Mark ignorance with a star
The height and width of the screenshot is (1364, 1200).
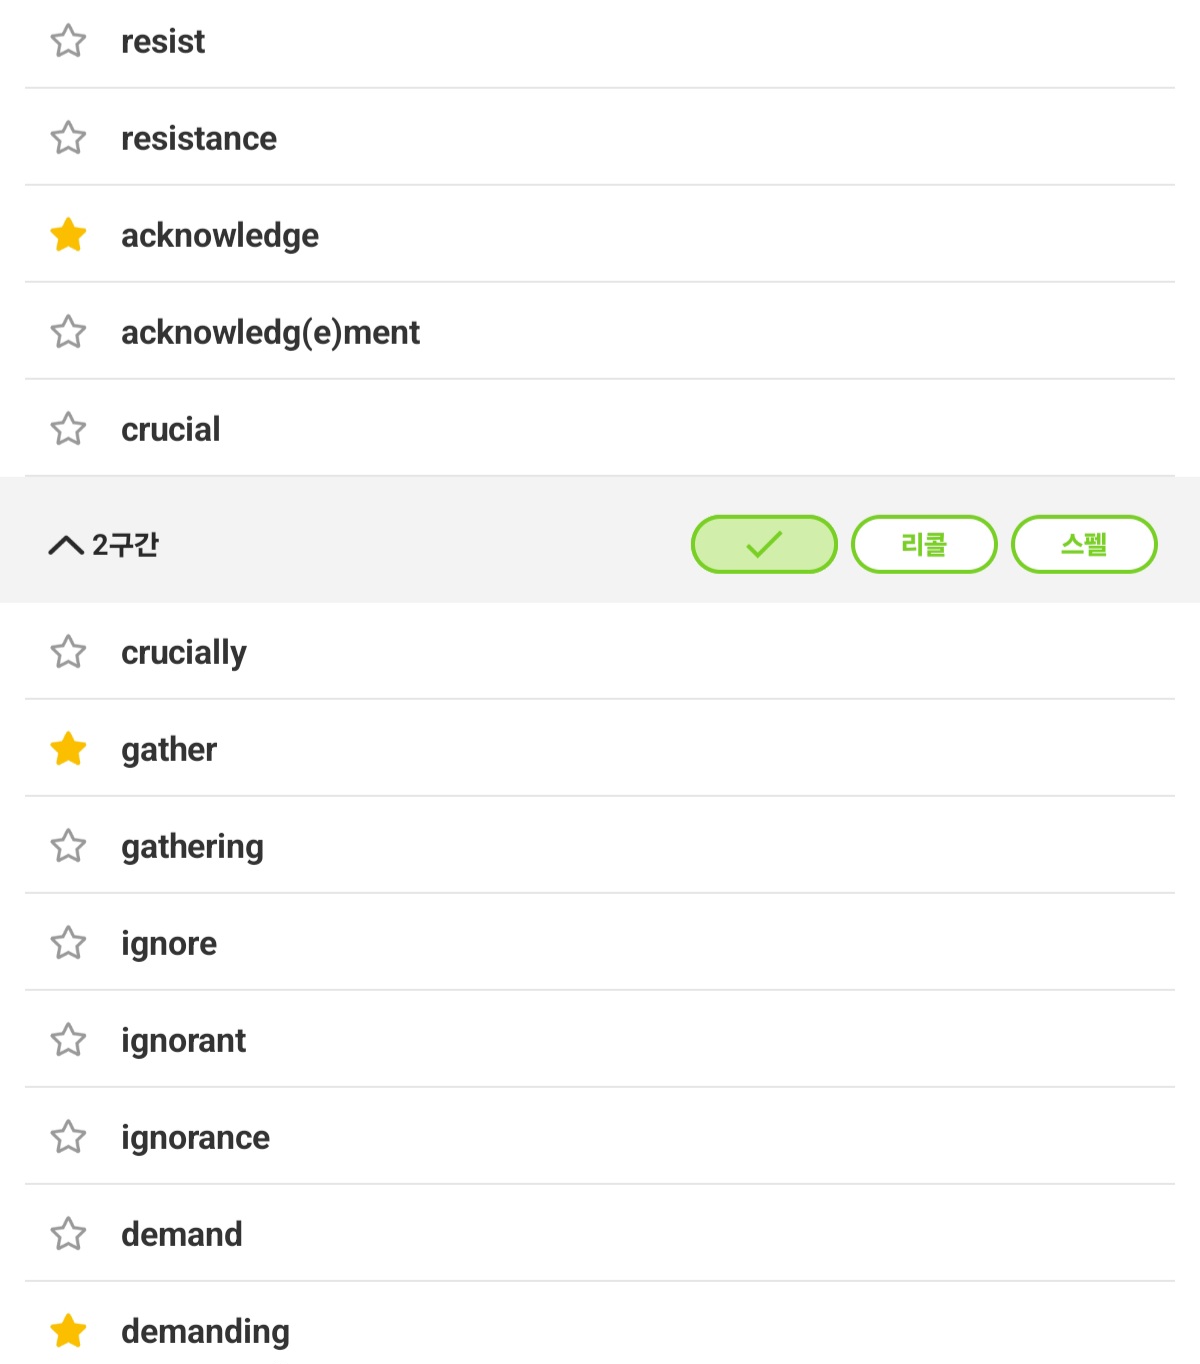(x=68, y=1137)
